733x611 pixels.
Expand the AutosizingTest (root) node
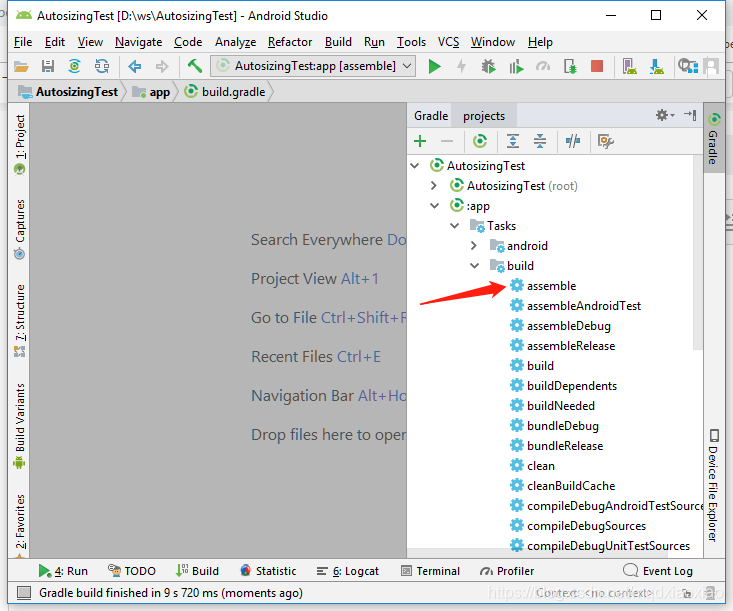pyautogui.click(x=434, y=186)
